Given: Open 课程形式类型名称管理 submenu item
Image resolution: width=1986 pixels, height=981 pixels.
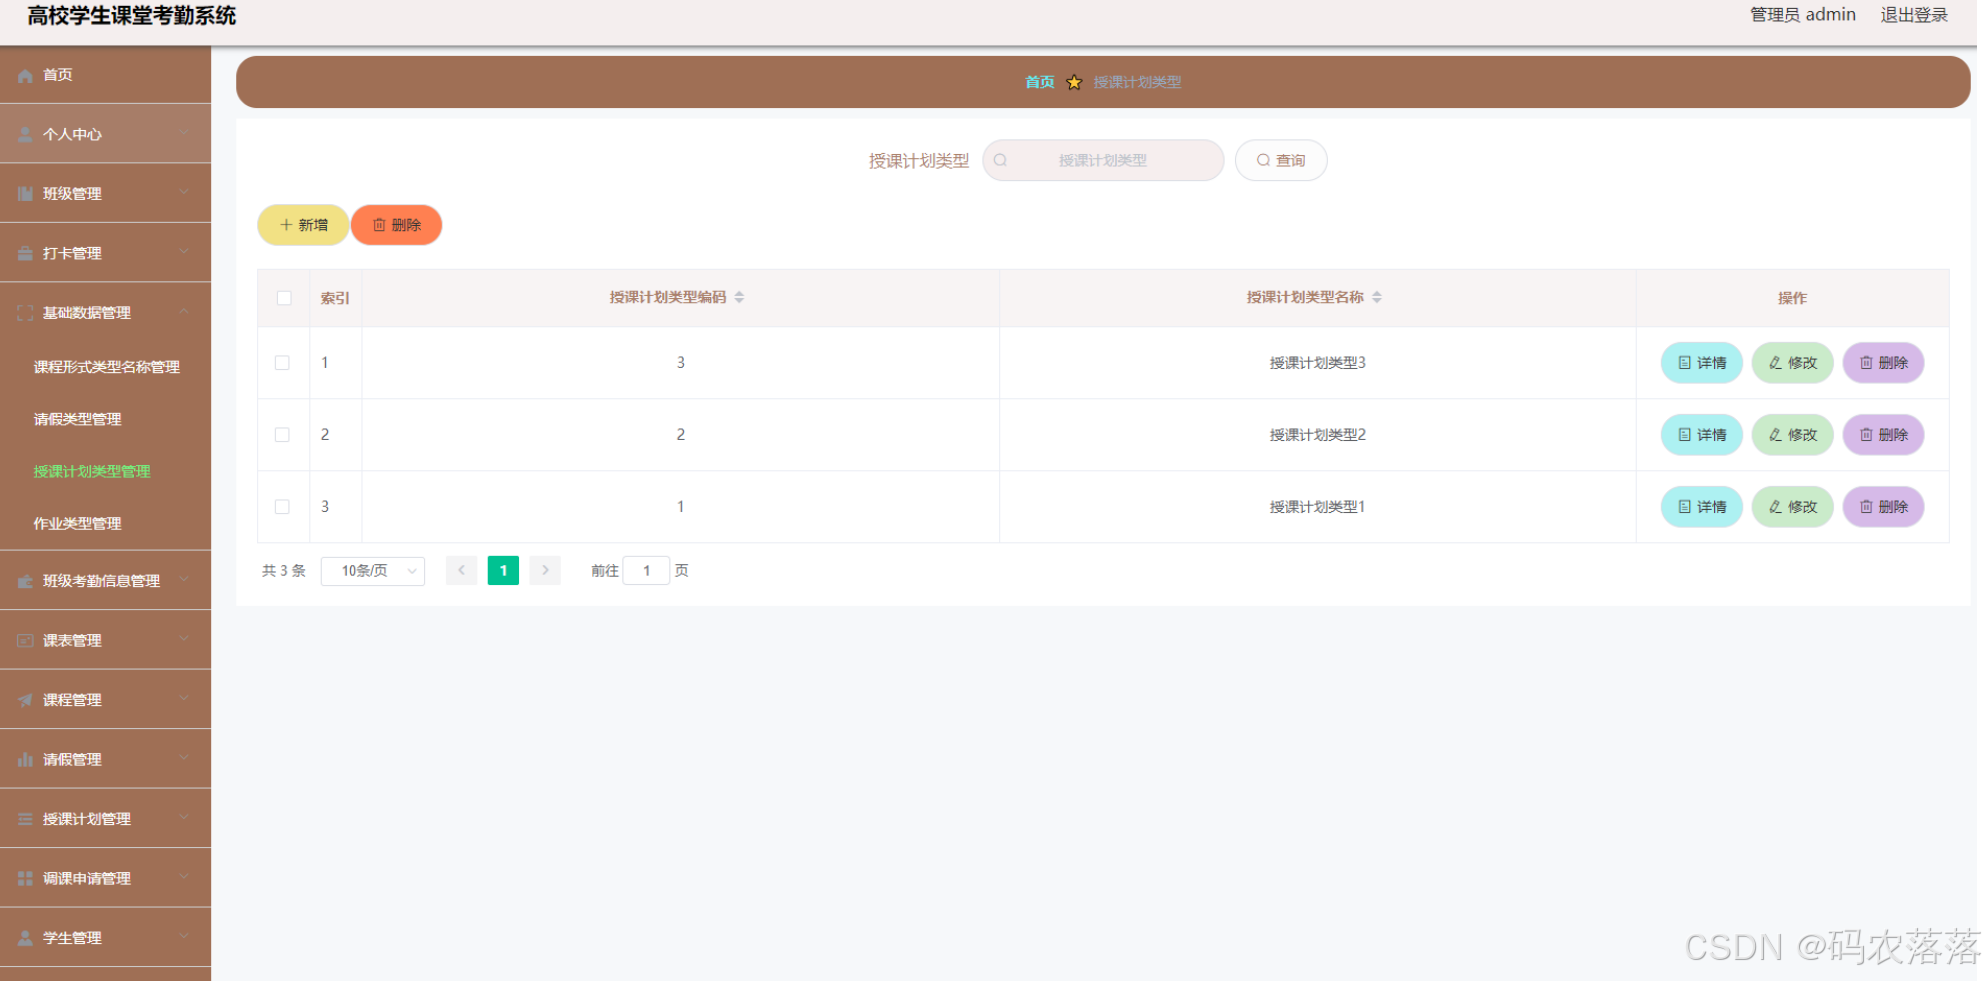Looking at the screenshot, I should (106, 367).
